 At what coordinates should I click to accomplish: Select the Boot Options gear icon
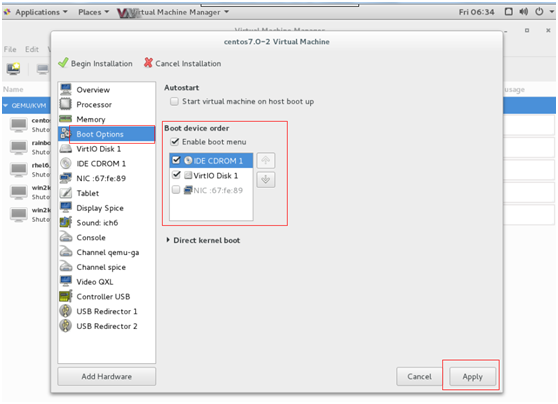pyautogui.click(x=65, y=134)
